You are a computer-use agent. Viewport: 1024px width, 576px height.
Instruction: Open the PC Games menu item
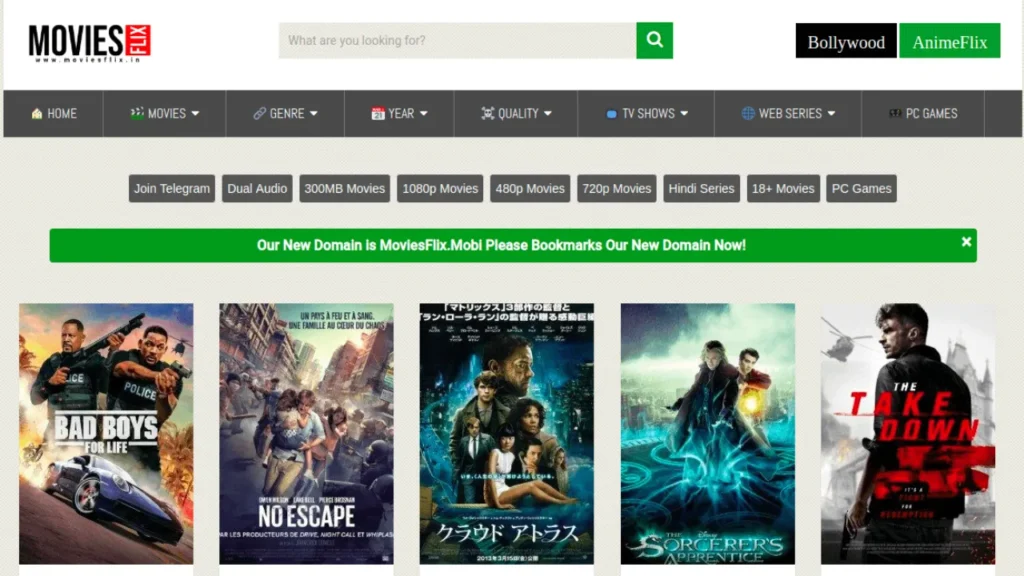point(923,114)
